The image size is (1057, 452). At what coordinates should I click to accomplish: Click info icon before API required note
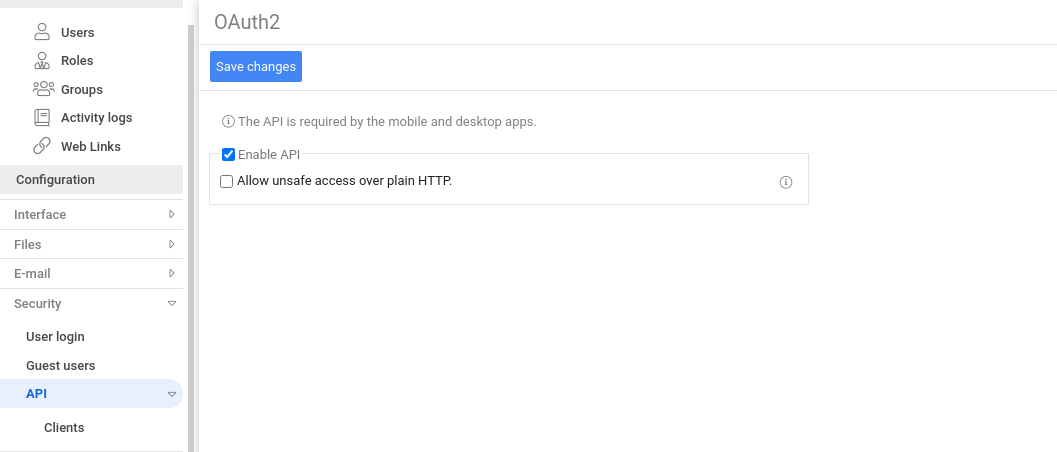(x=228, y=122)
